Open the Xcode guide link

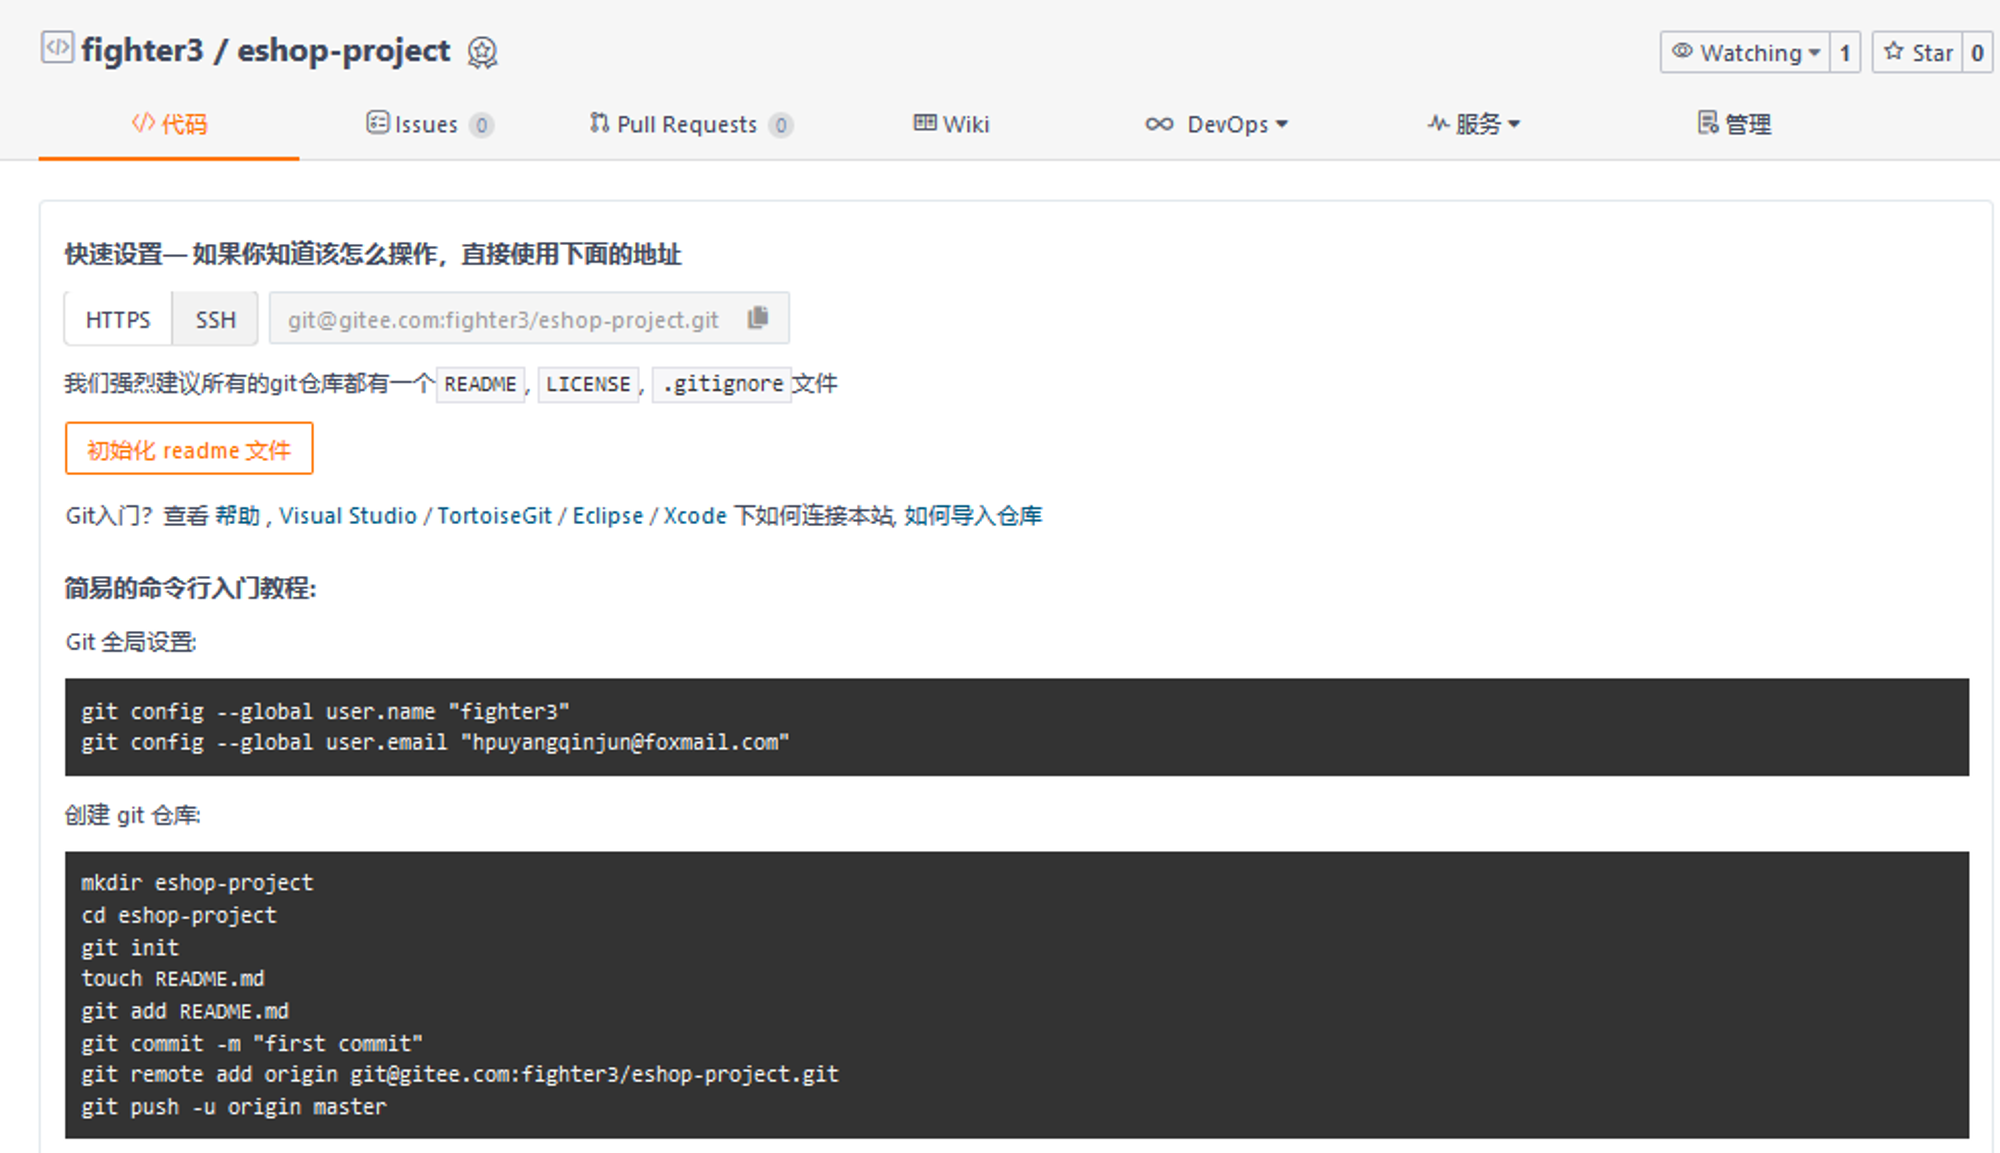tap(695, 516)
